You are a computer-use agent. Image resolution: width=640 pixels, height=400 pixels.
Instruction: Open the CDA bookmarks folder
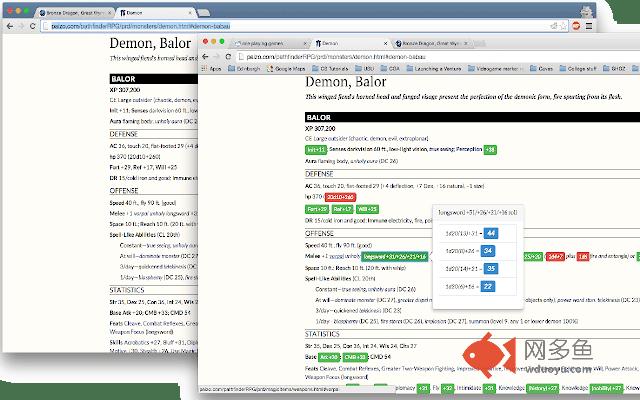[390, 69]
